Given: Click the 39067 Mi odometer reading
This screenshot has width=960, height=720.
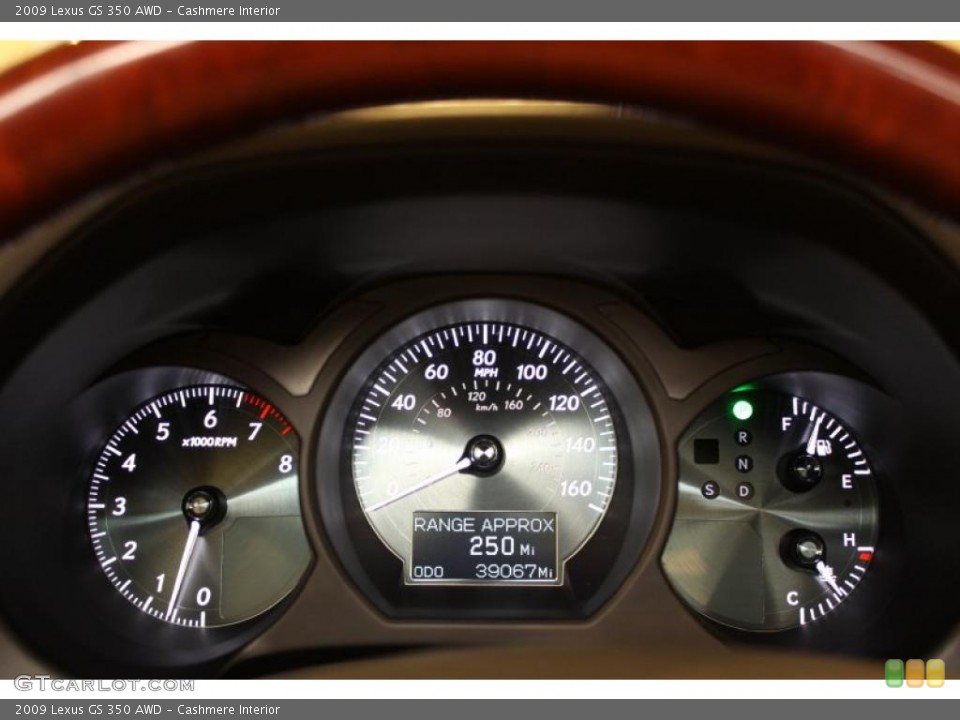Looking at the screenshot, I should [x=514, y=571].
